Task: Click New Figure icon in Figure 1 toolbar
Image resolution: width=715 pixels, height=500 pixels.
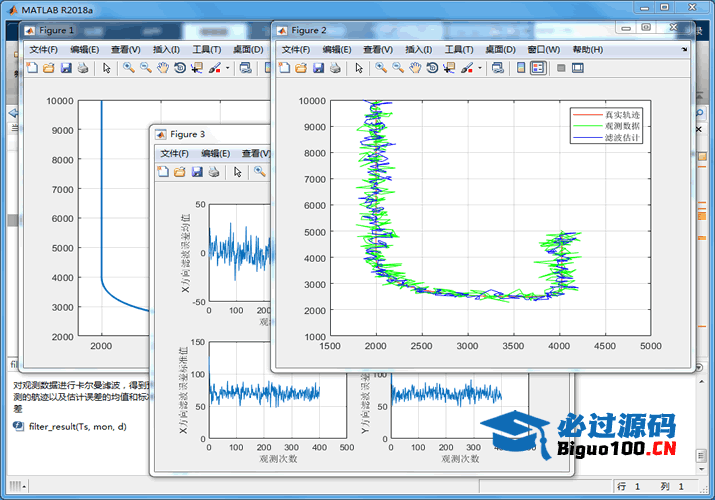Action: [x=32, y=68]
